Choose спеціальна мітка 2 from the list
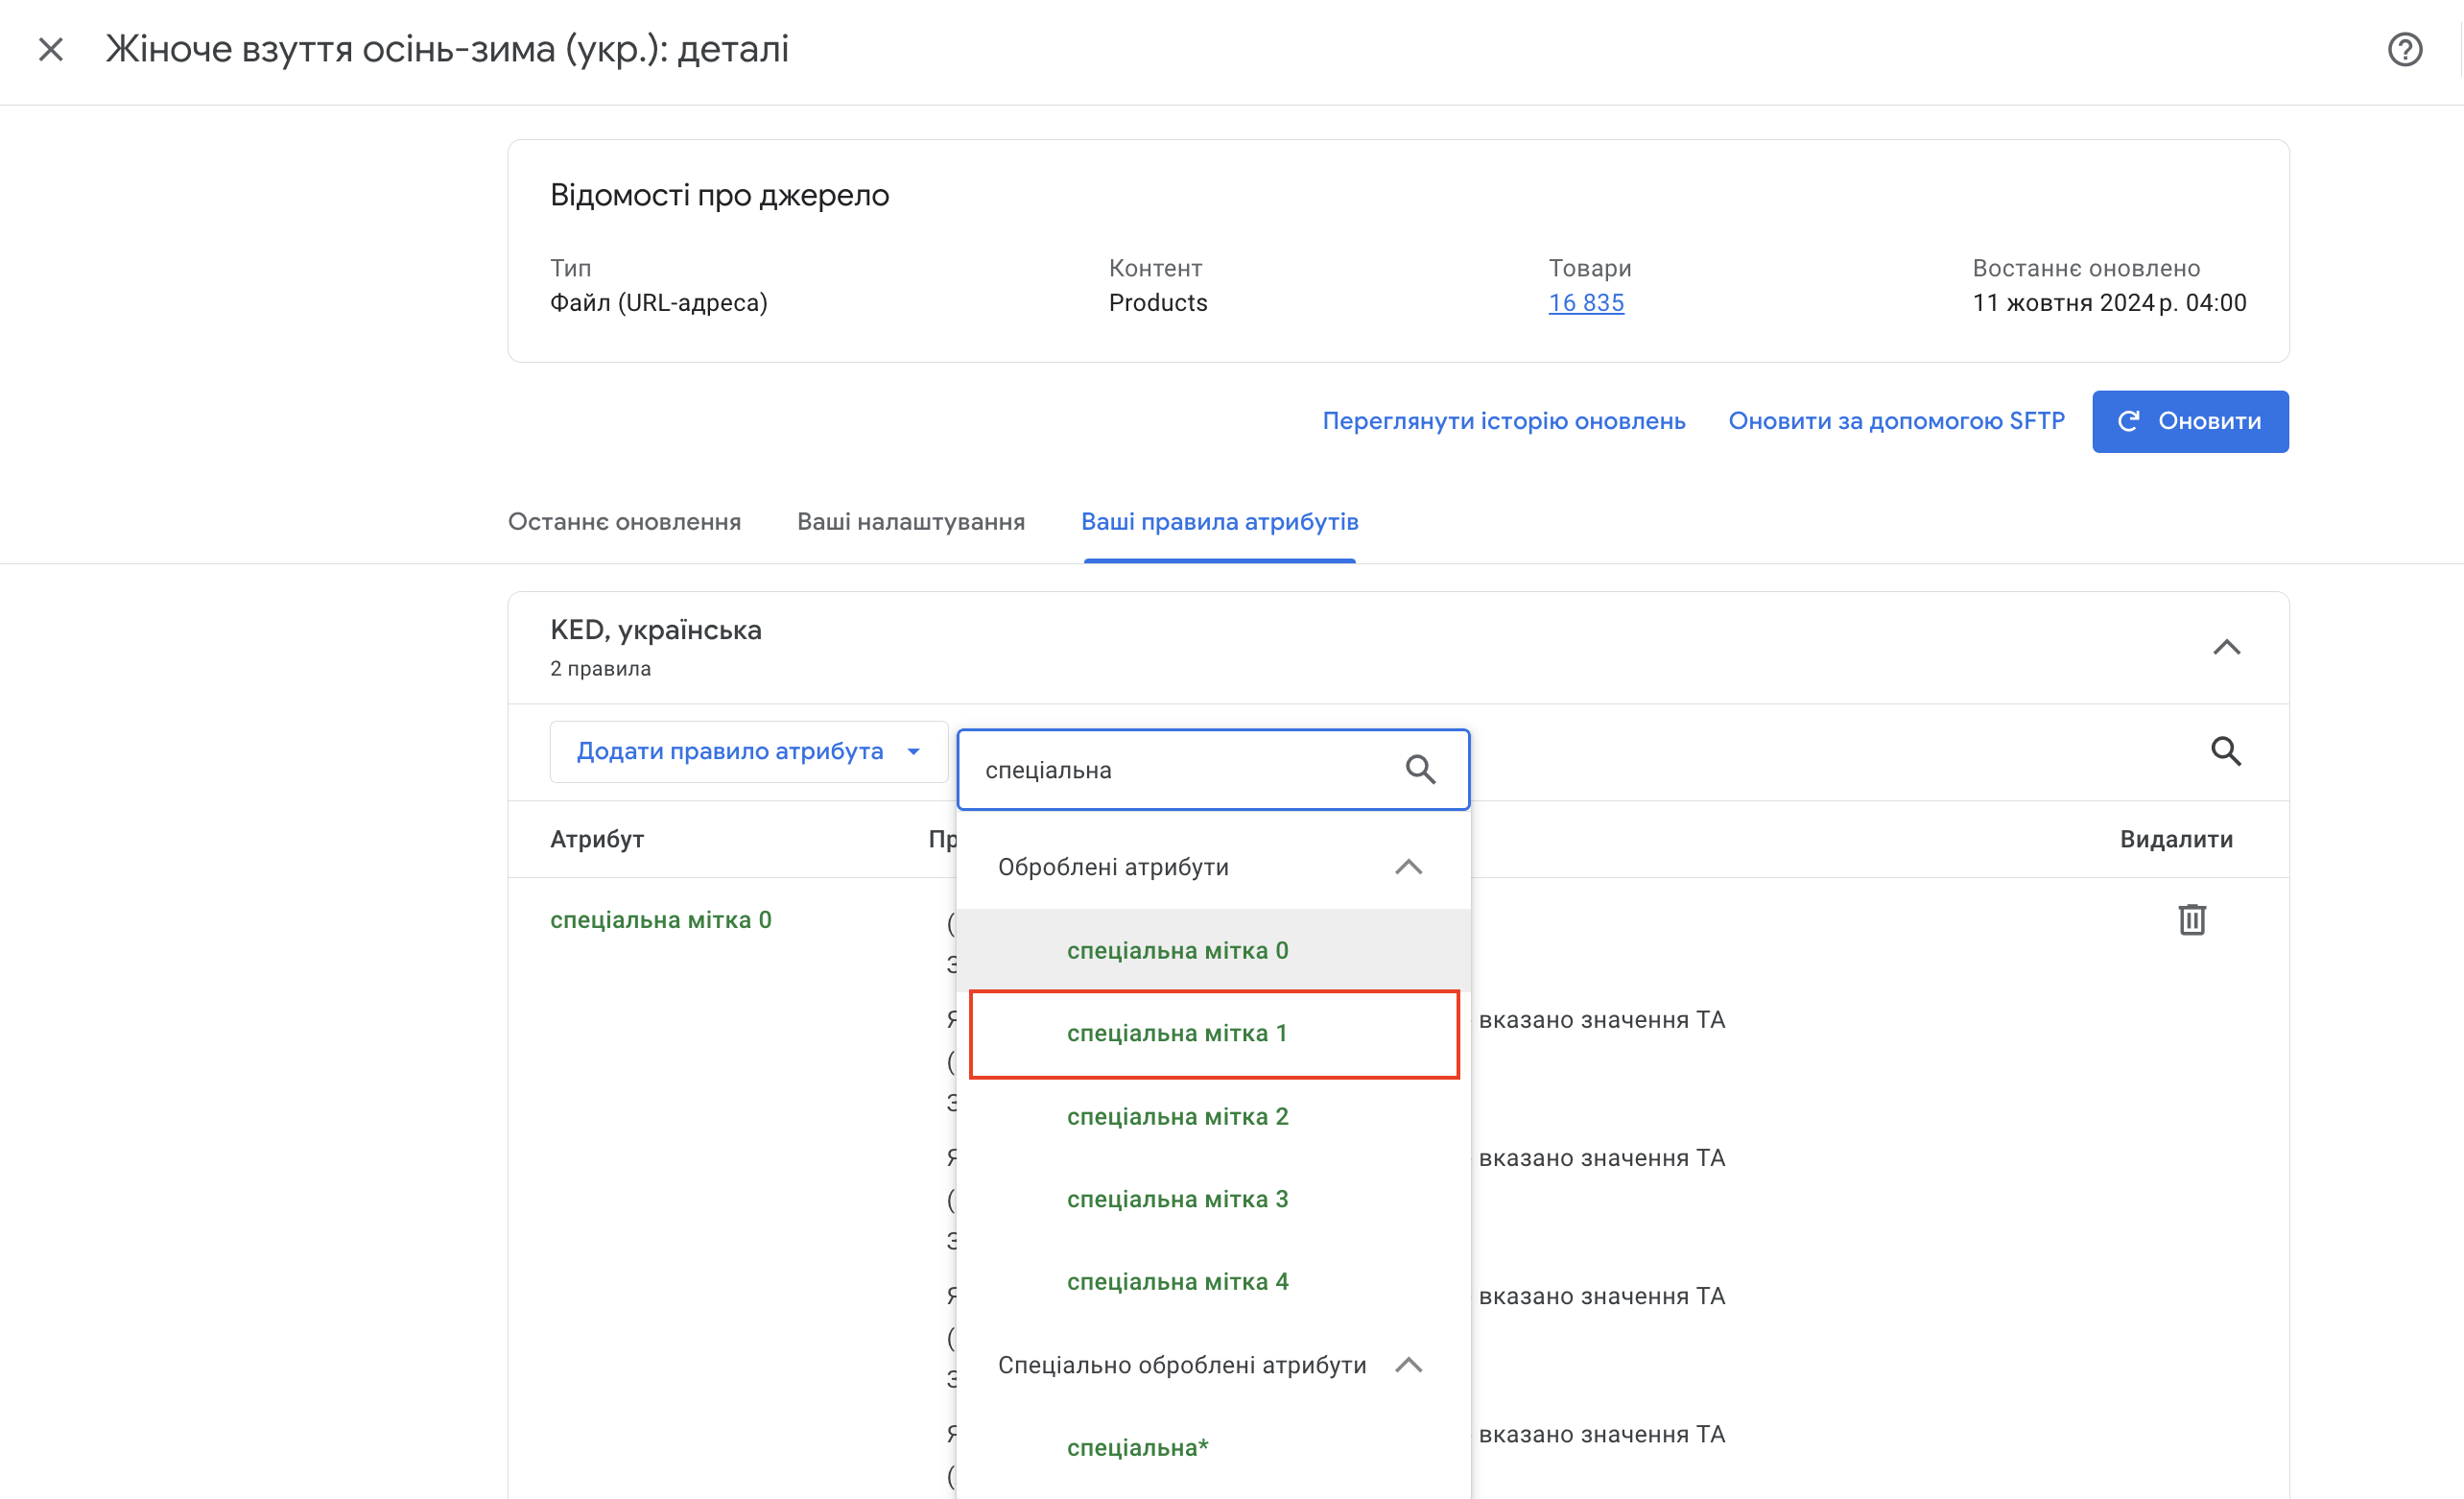Image resolution: width=2464 pixels, height=1499 pixels. 1213,1116
